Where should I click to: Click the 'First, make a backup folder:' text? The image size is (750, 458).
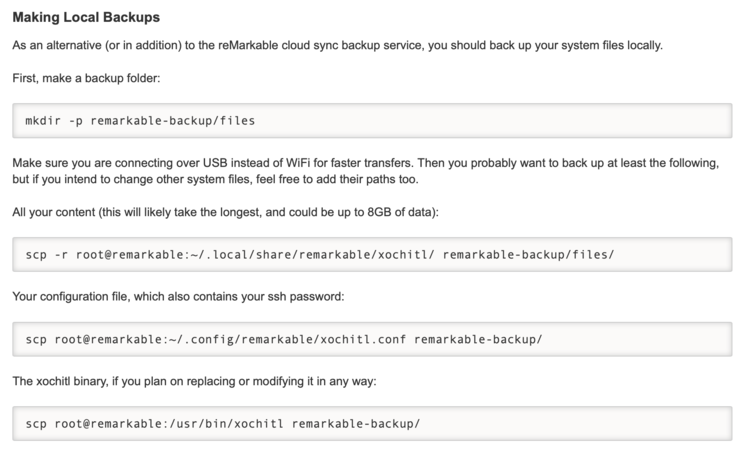point(88,76)
